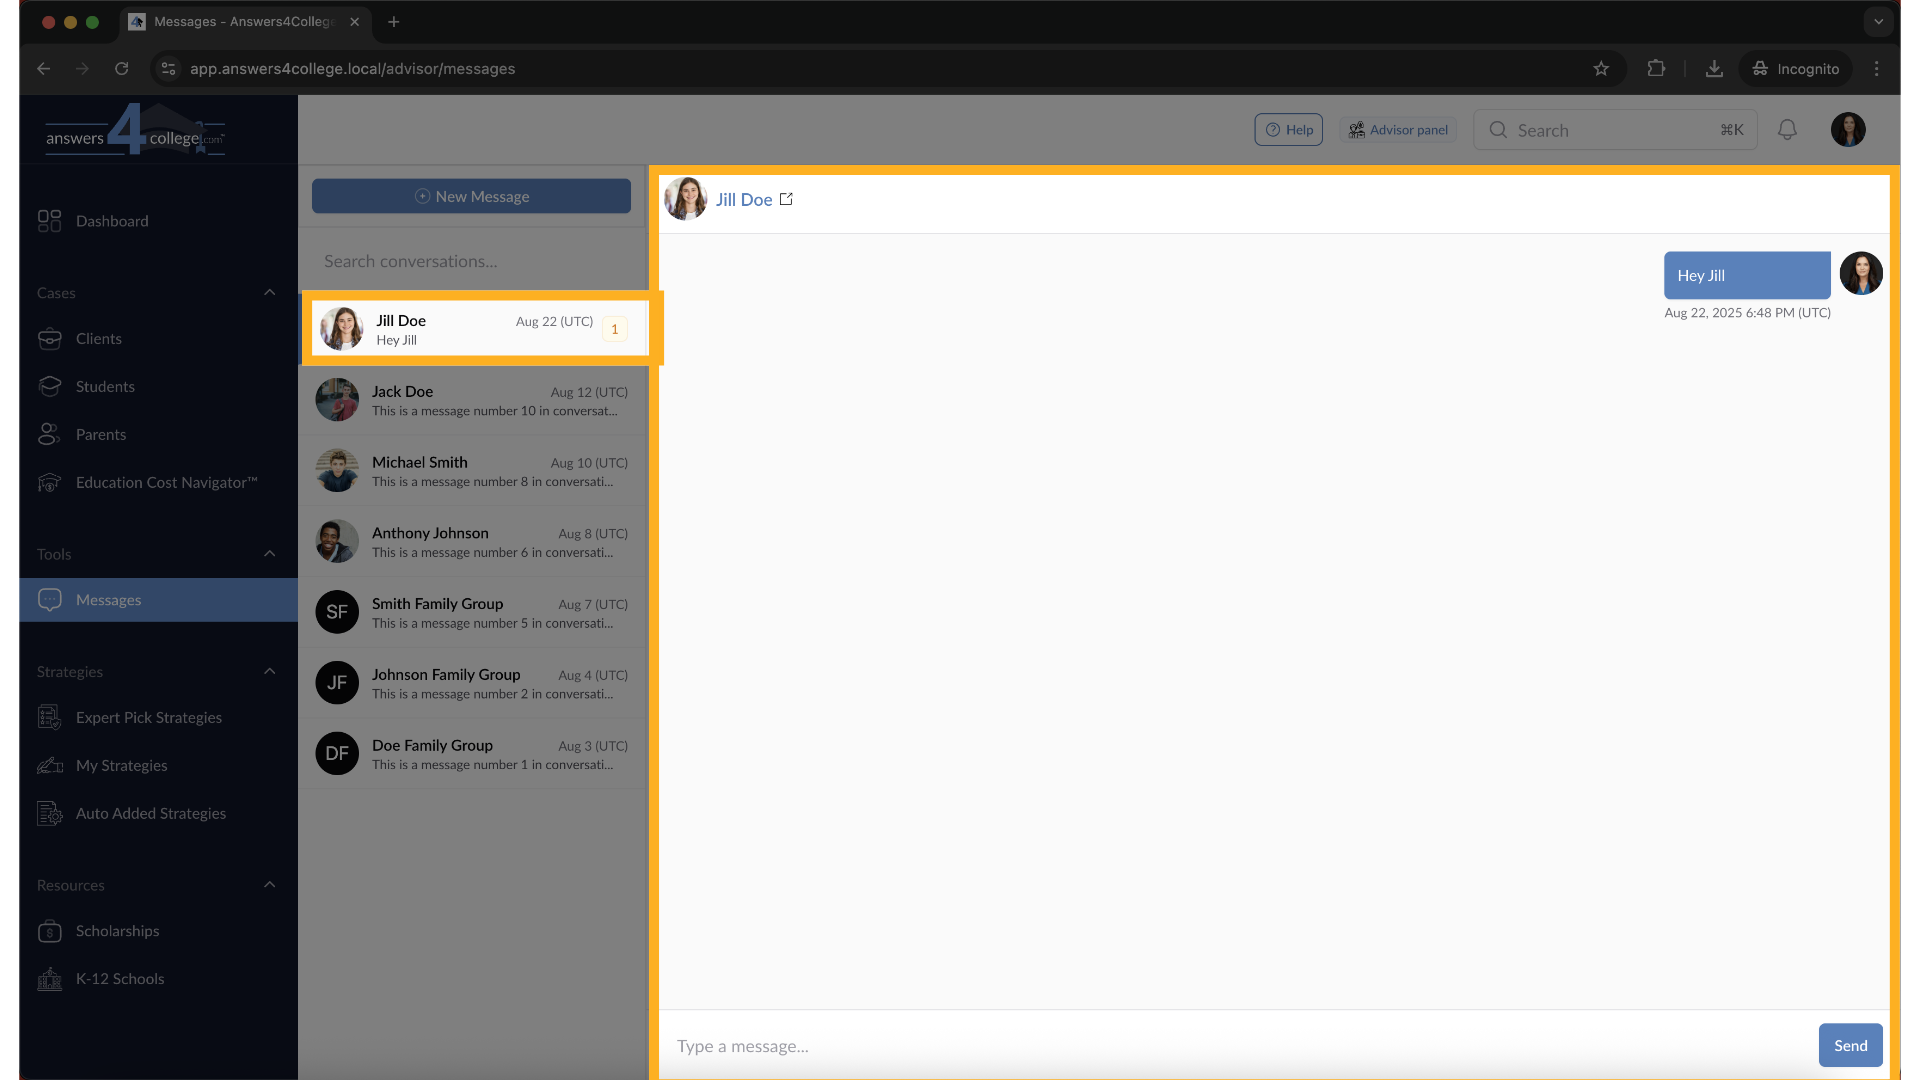
Task: Collapse the Tools sidebar section
Action: click(x=269, y=554)
